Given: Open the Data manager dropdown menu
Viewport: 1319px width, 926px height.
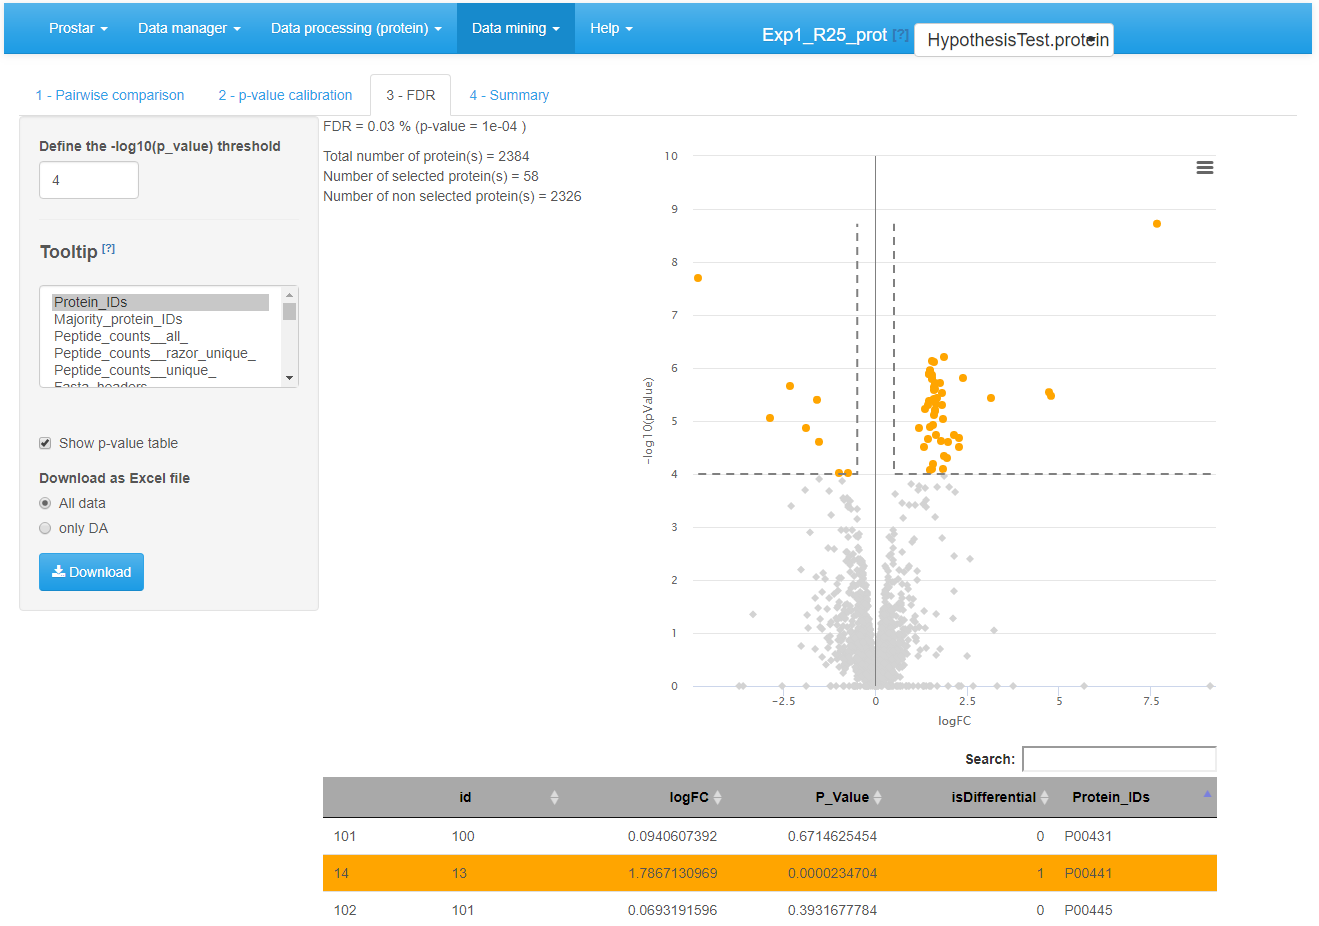Looking at the screenshot, I should 189,28.
